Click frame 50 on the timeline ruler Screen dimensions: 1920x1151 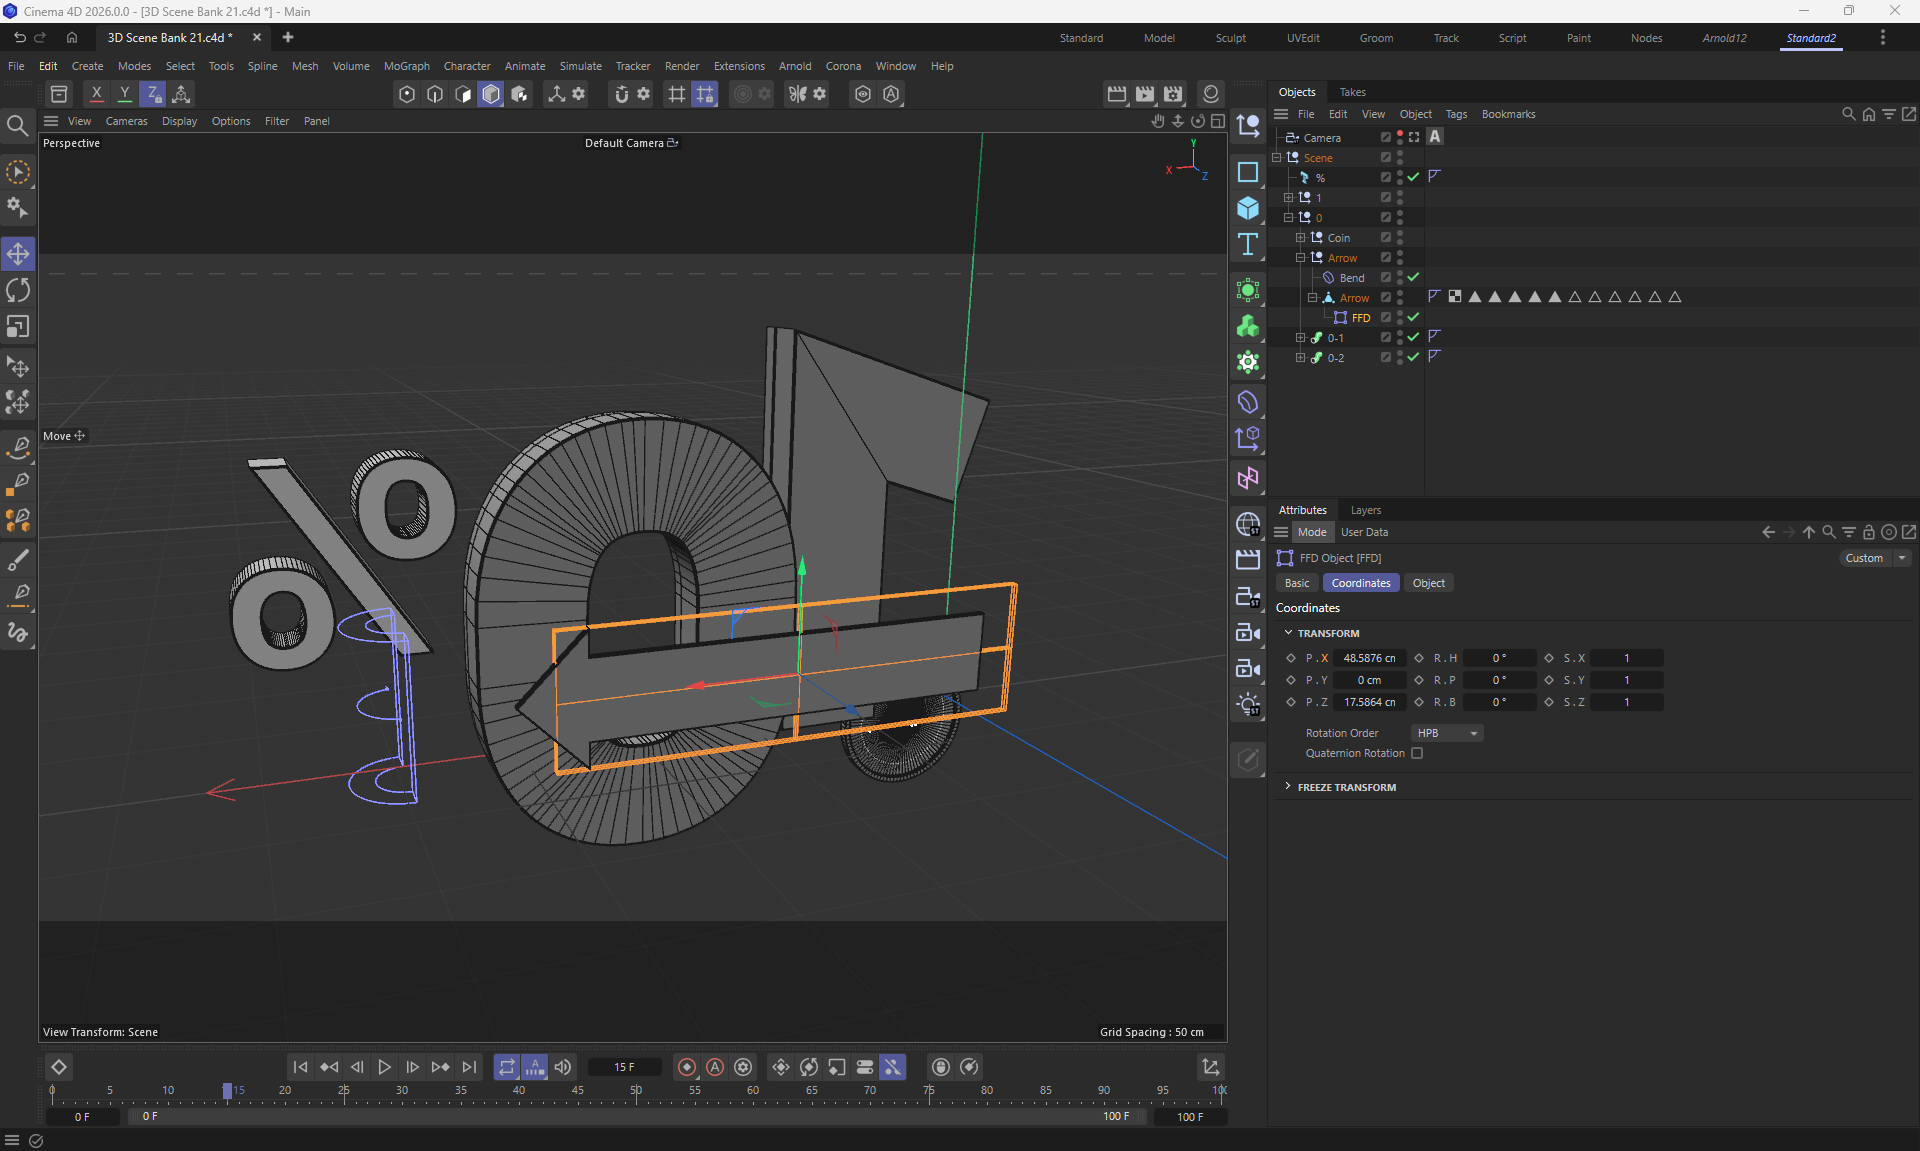pyautogui.click(x=636, y=1092)
